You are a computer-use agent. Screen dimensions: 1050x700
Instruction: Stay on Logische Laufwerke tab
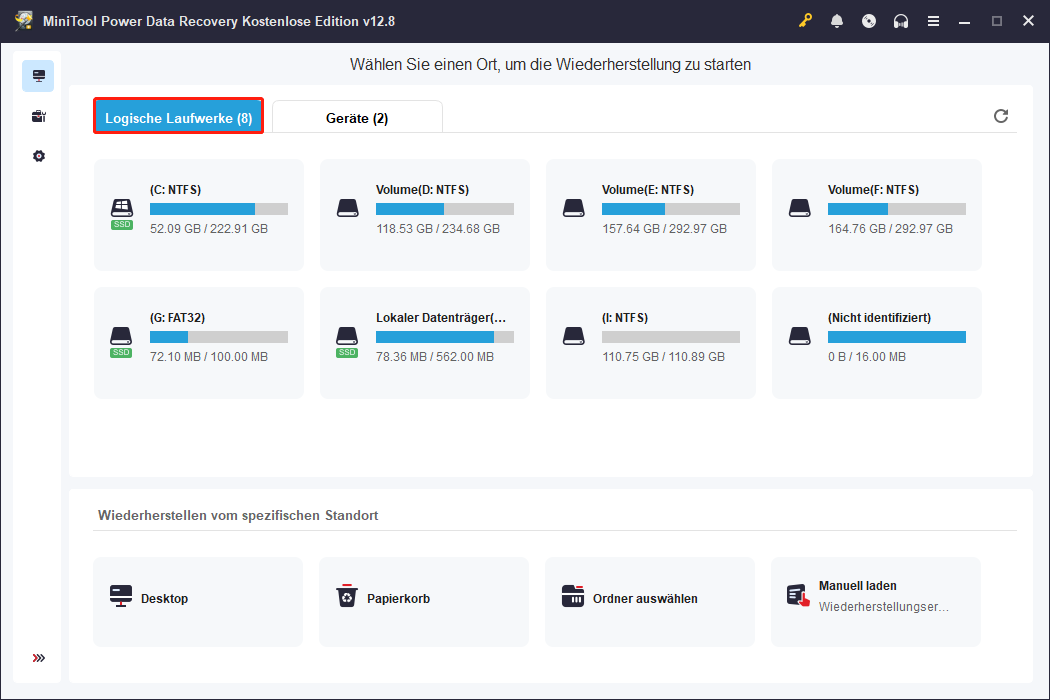[x=178, y=117]
